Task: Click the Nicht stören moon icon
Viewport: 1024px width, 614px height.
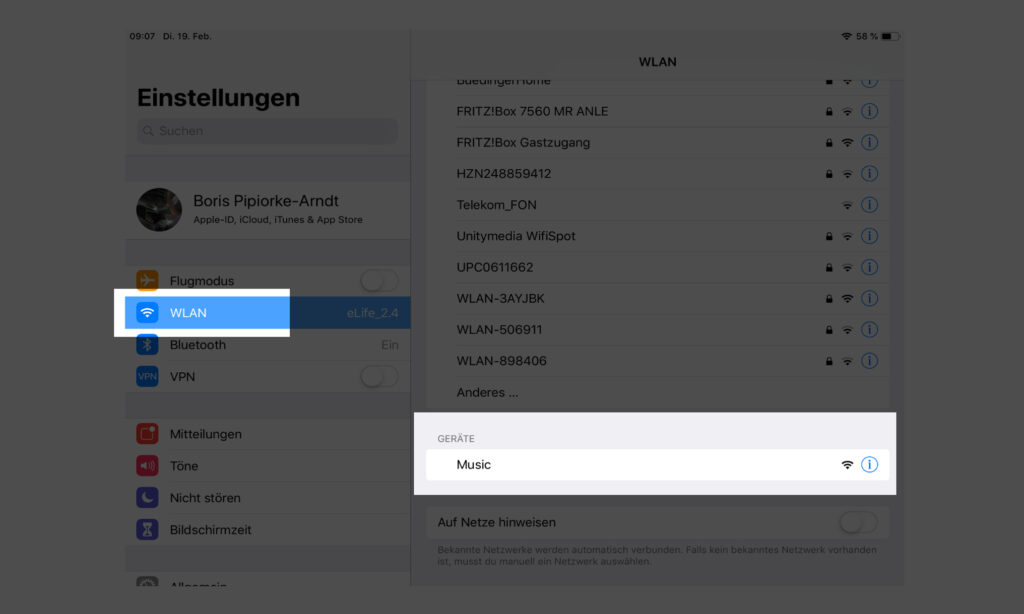Action: [147, 498]
